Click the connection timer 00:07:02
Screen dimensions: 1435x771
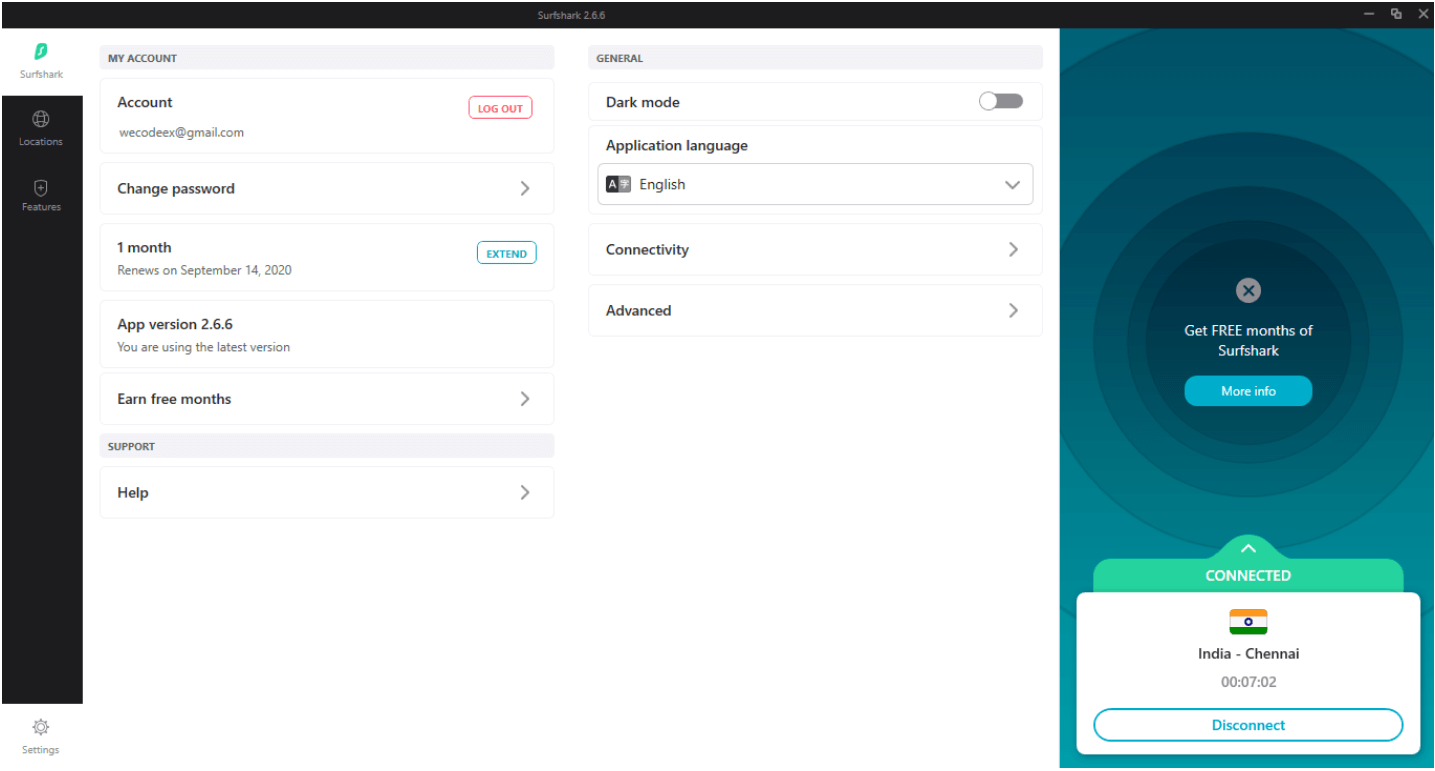coord(1248,682)
